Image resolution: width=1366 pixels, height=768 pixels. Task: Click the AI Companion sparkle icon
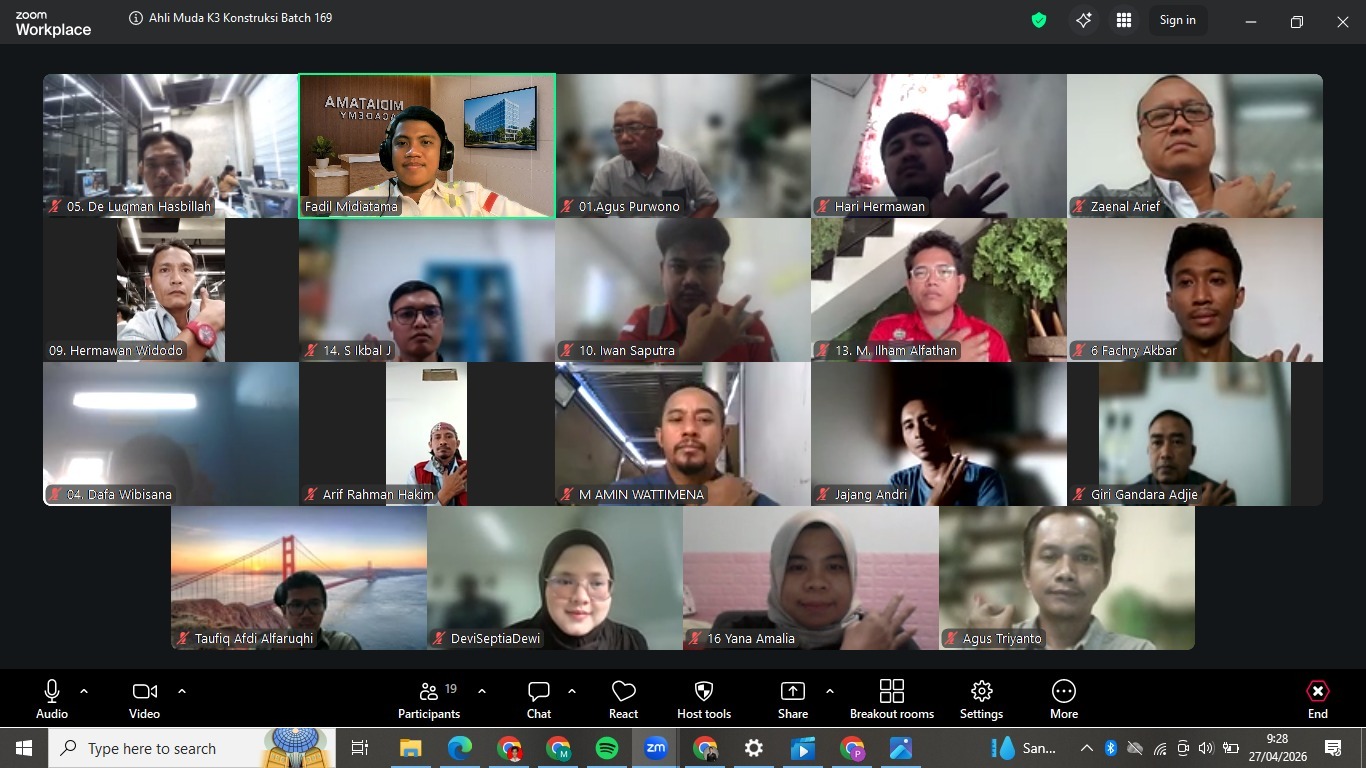pos(1083,20)
